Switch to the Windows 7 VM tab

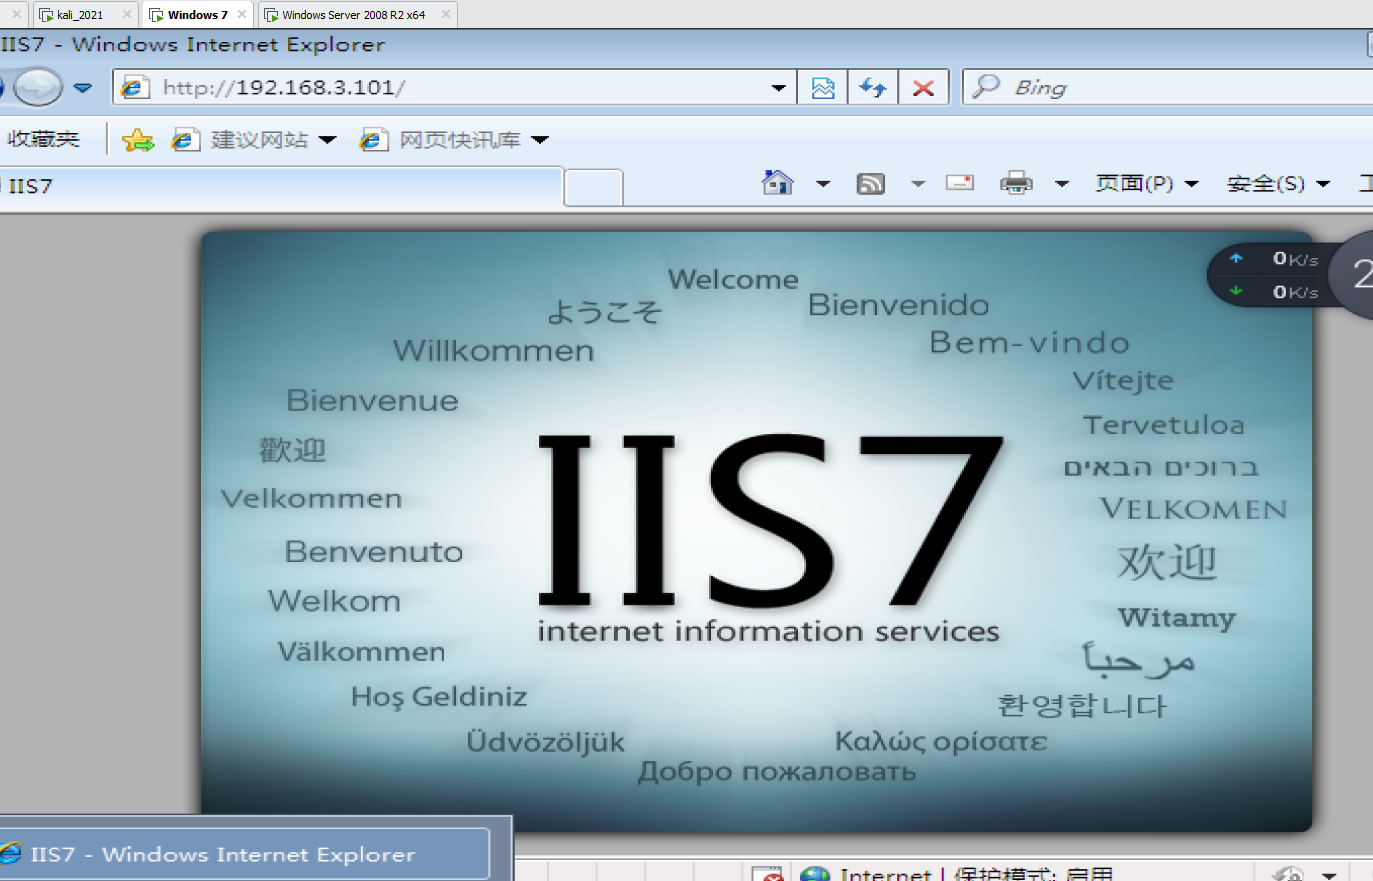(x=197, y=15)
